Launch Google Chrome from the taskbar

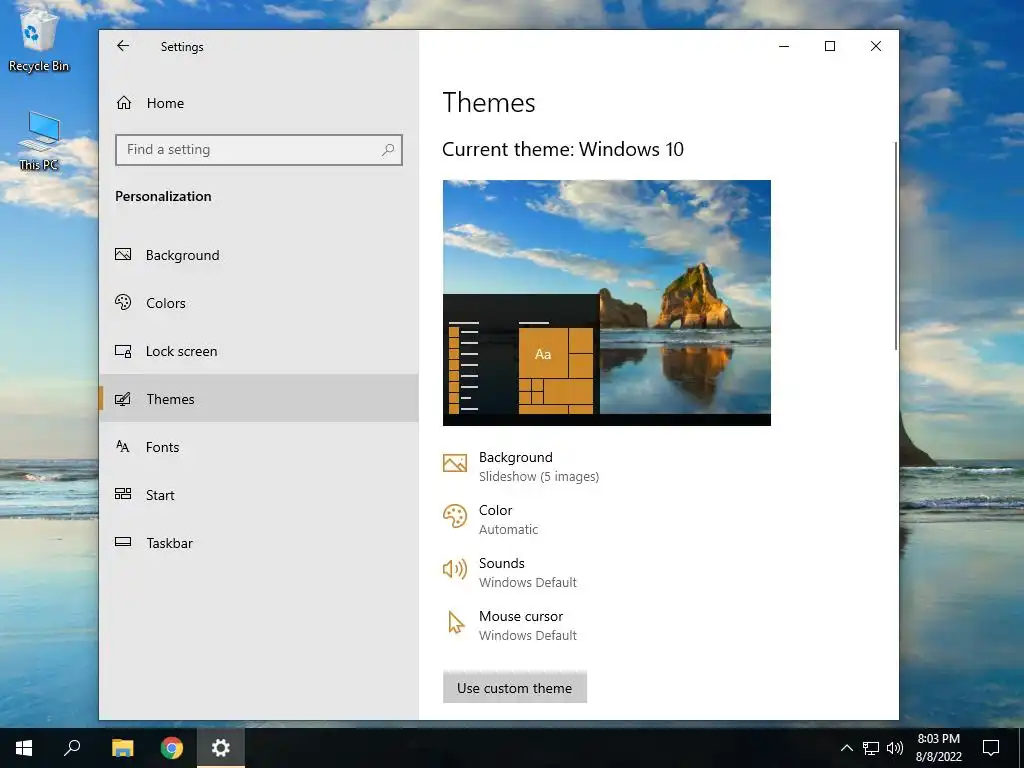172,748
